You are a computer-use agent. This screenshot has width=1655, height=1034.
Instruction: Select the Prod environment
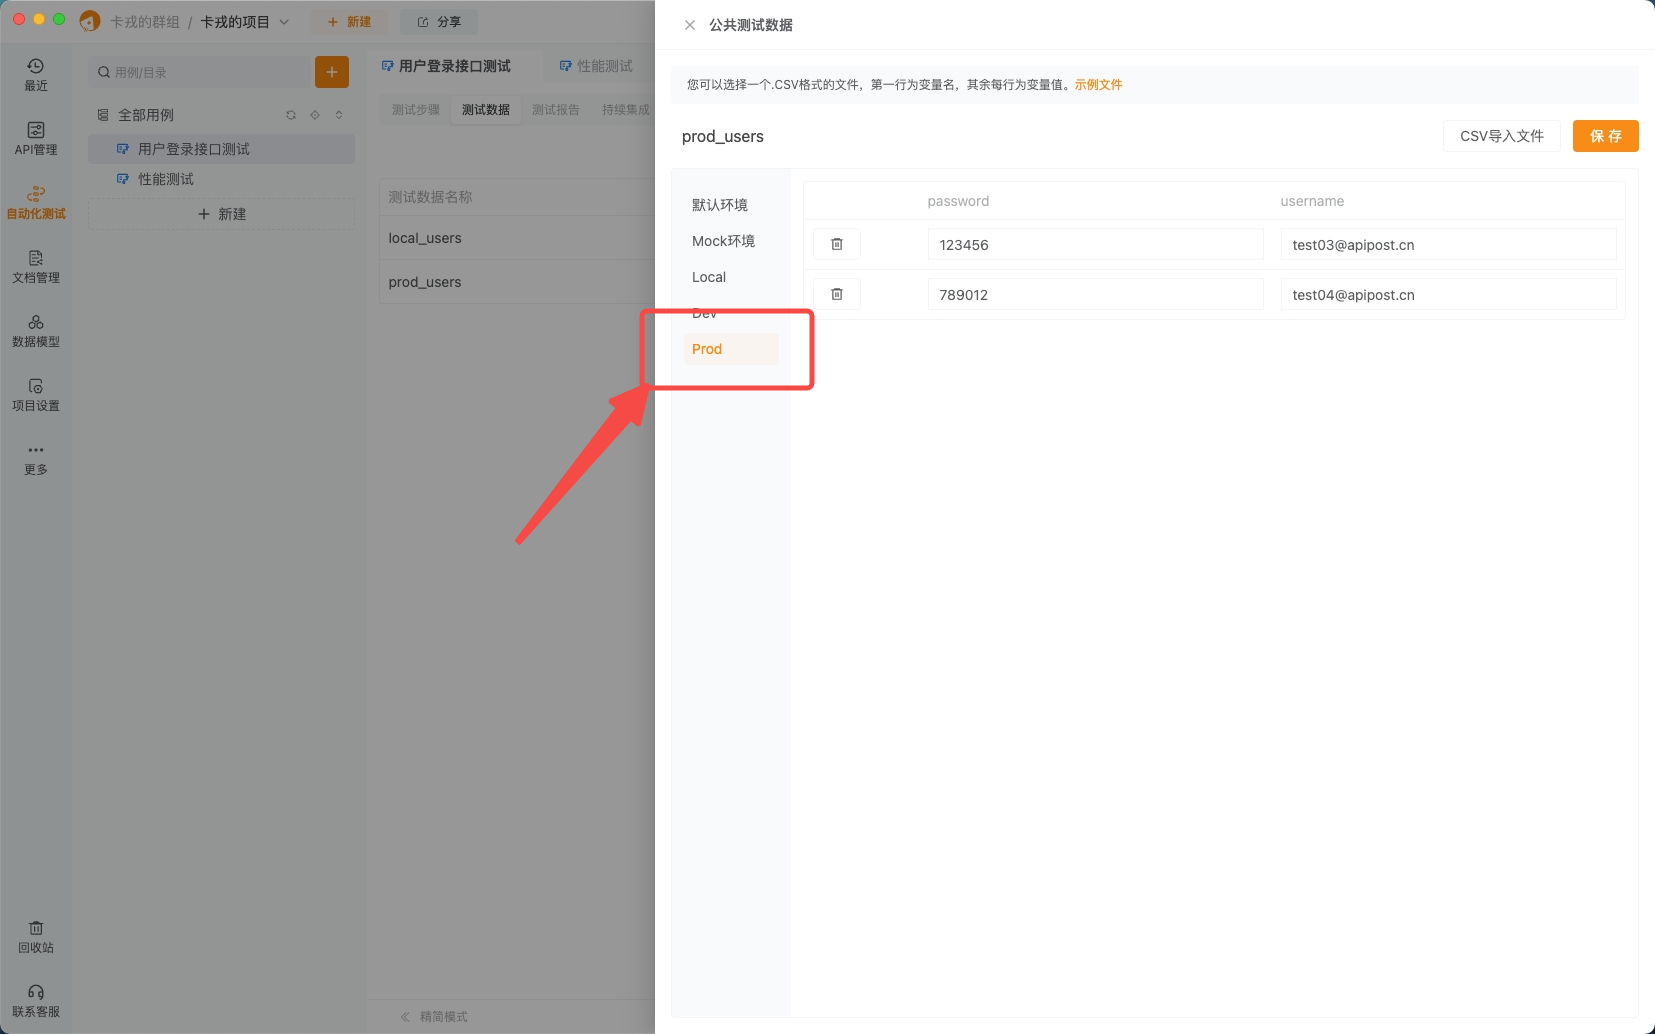(731, 349)
